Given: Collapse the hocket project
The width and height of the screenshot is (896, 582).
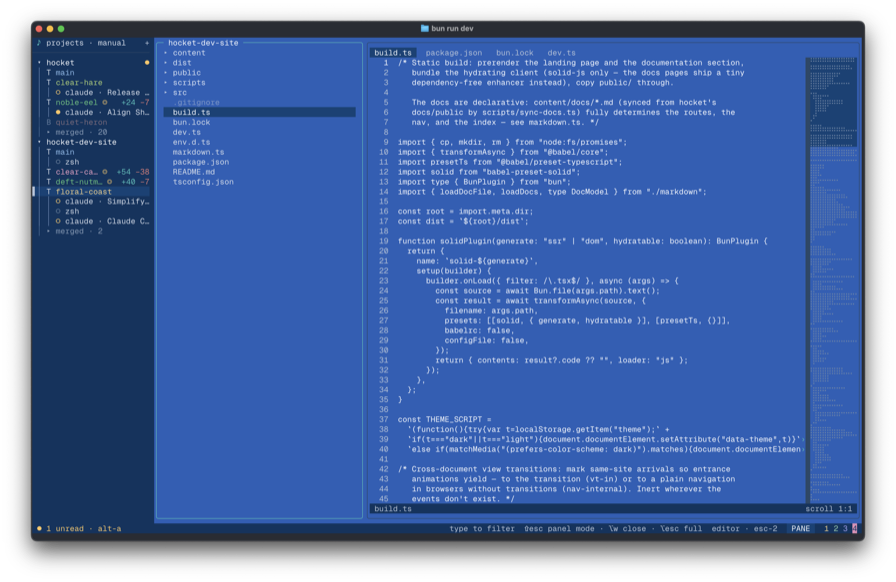Looking at the screenshot, I should [x=39, y=62].
